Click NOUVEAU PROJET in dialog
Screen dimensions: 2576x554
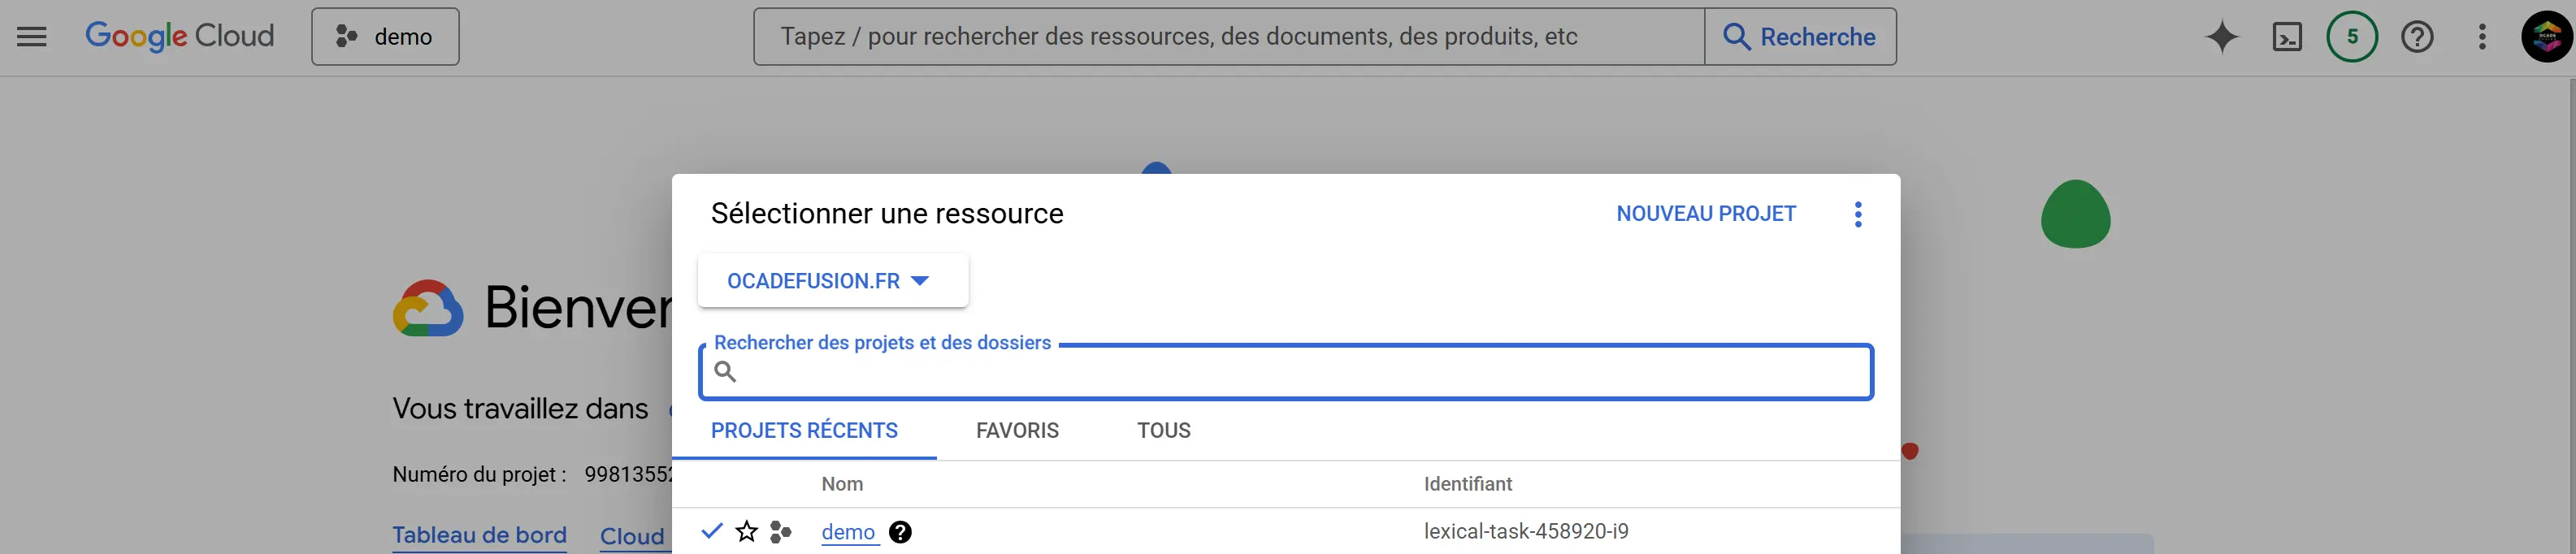pos(1706,214)
